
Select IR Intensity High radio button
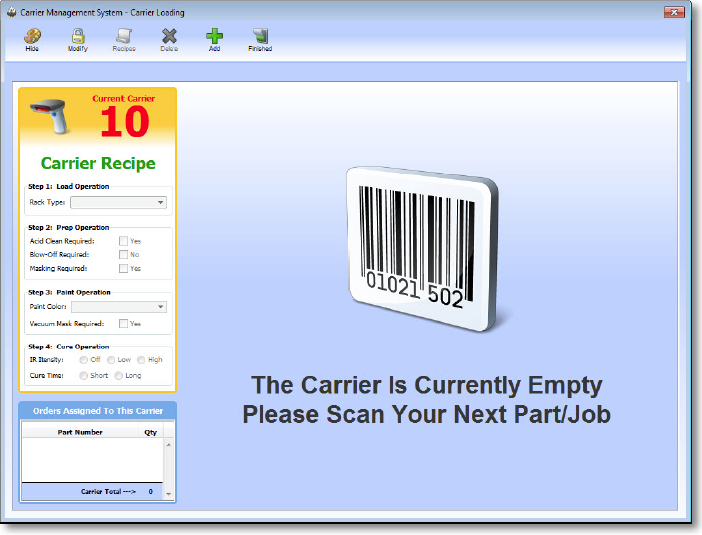click(x=141, y=360)
